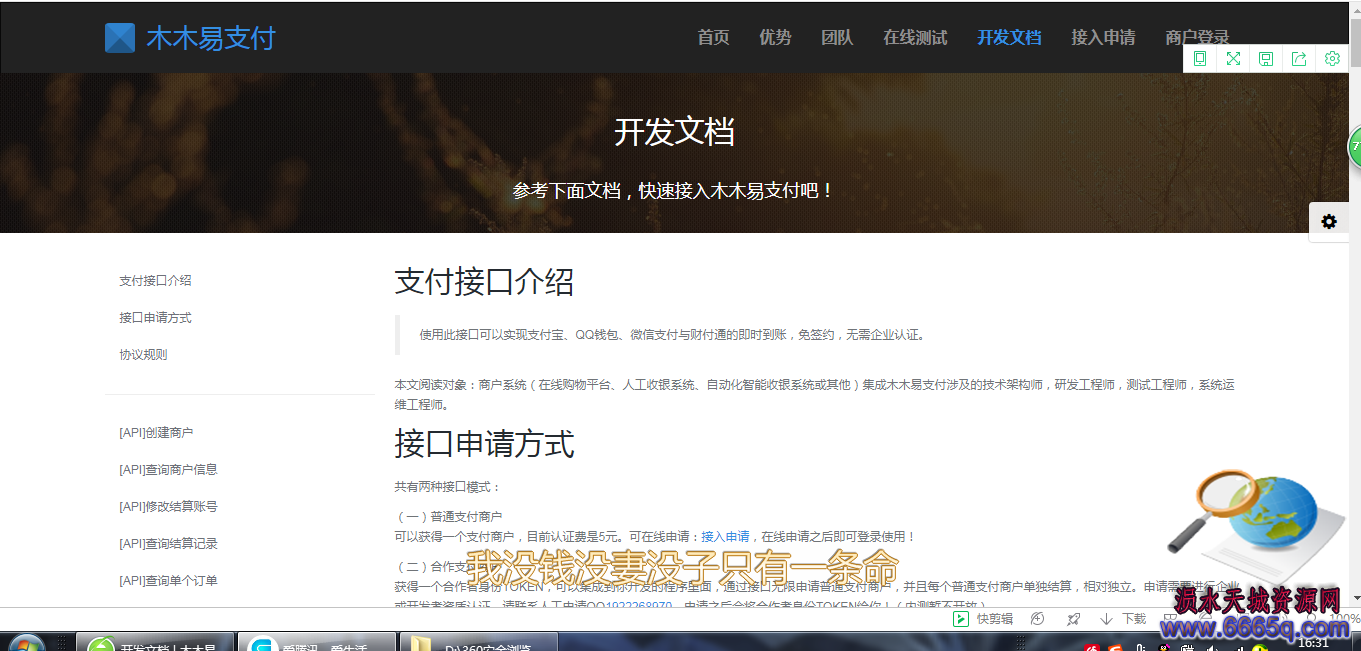Click the rocket accelerator icon in status bar

(x=1074, y=619)
